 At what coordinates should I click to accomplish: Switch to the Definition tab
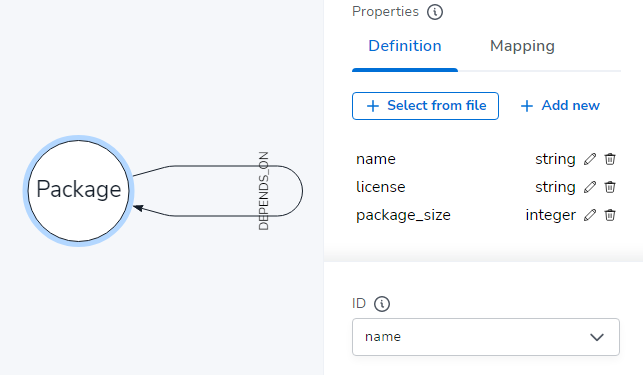(x=405, y=46)
